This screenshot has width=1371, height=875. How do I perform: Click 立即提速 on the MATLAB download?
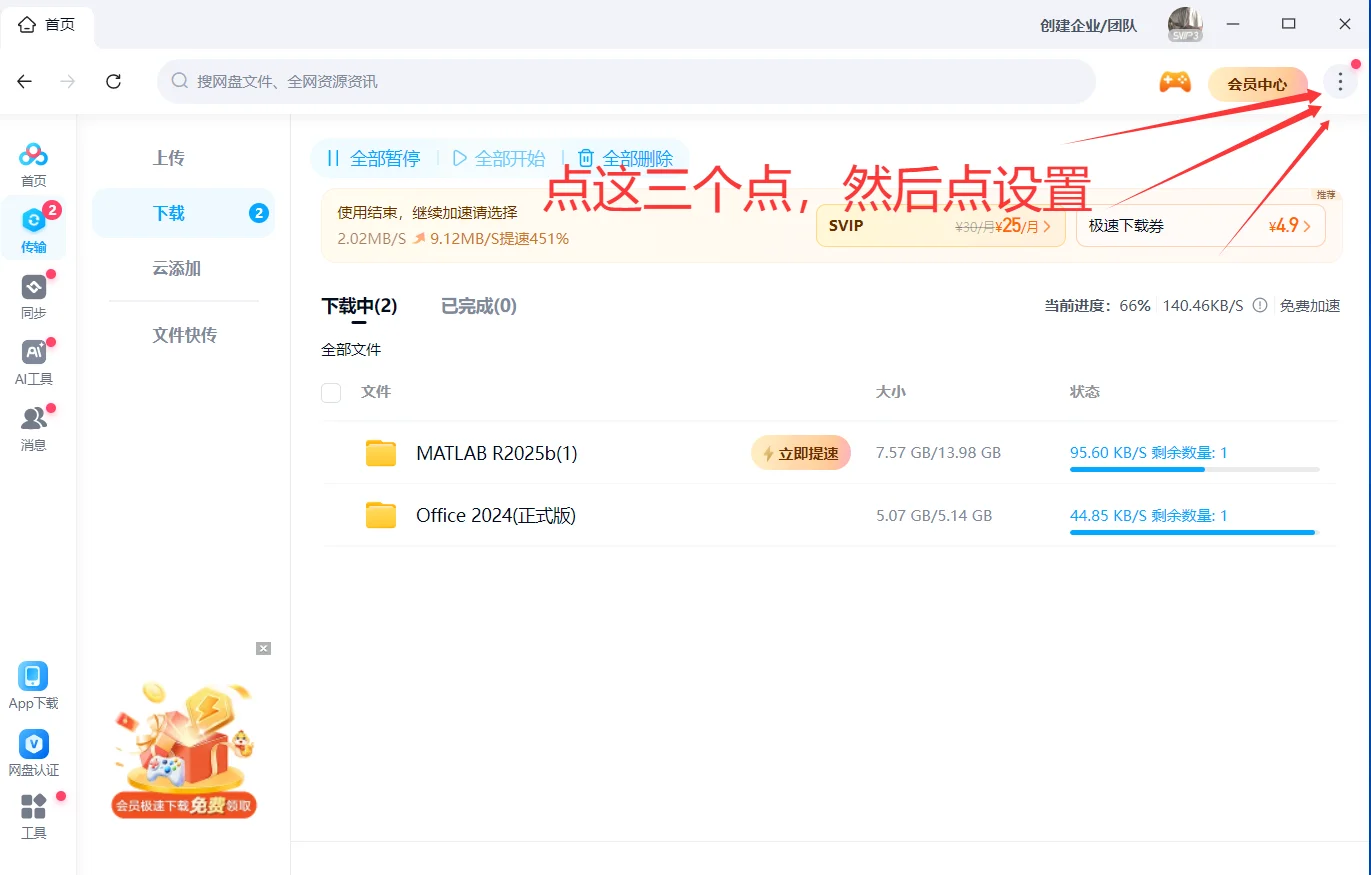[x=800, y=452]
